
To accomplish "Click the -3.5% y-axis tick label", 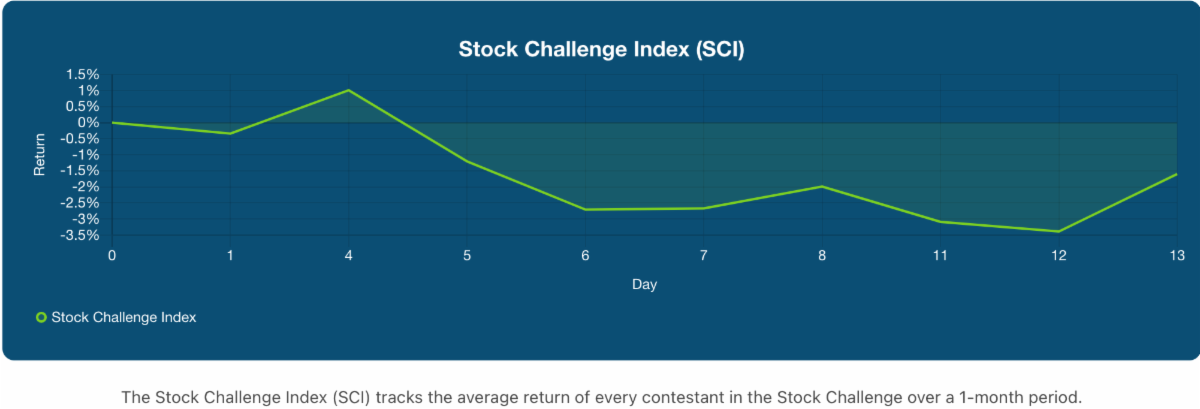I will [80, 235].
